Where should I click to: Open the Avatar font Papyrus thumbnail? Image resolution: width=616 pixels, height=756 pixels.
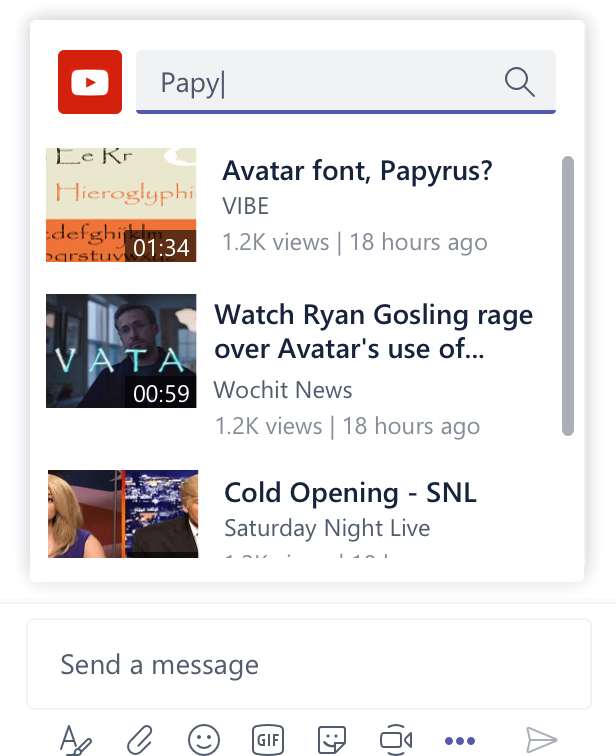coord(121,205)
